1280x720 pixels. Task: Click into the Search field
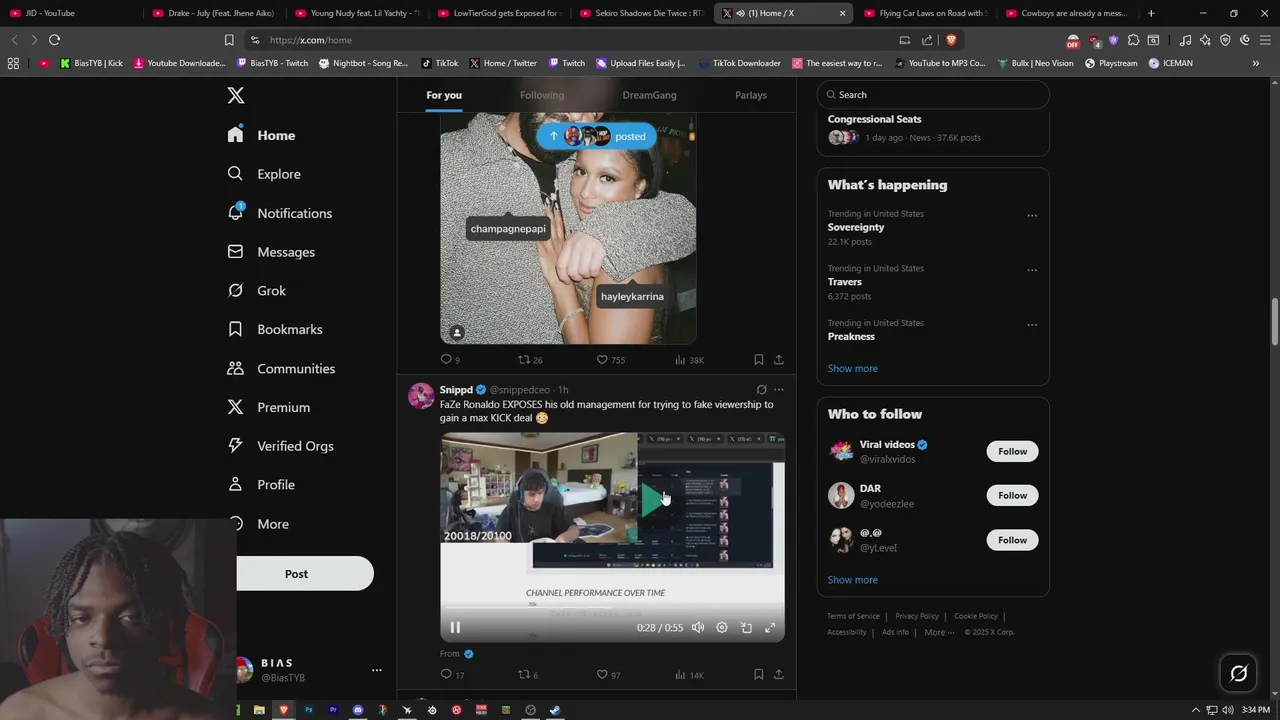coord(932,94)
